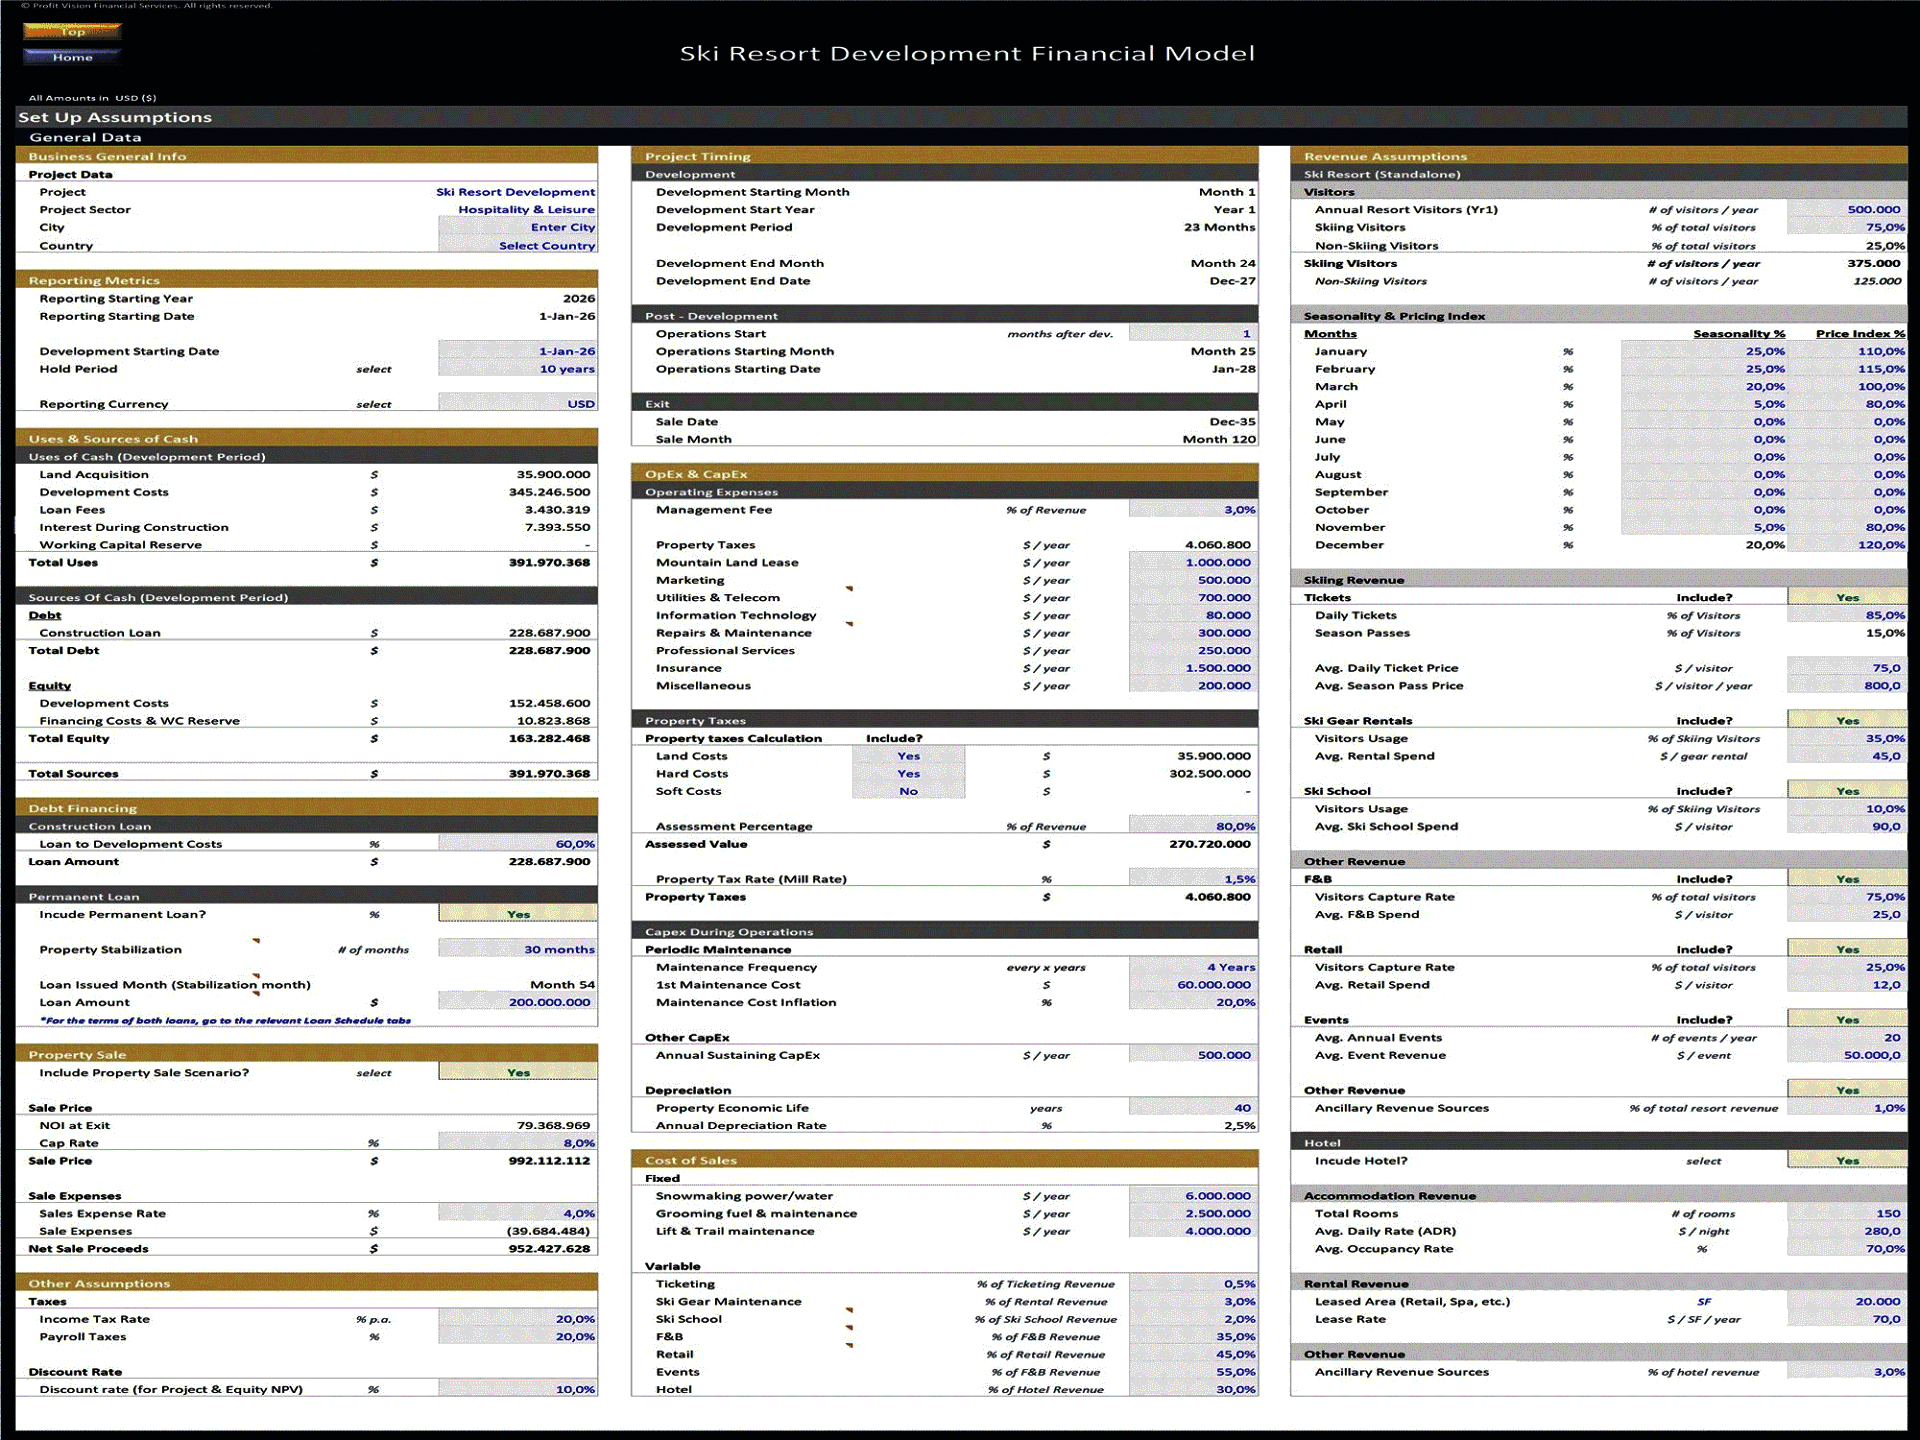Click the Top navigation button
Viewport: 1920px width, 1440px height.
click(72, 32)
